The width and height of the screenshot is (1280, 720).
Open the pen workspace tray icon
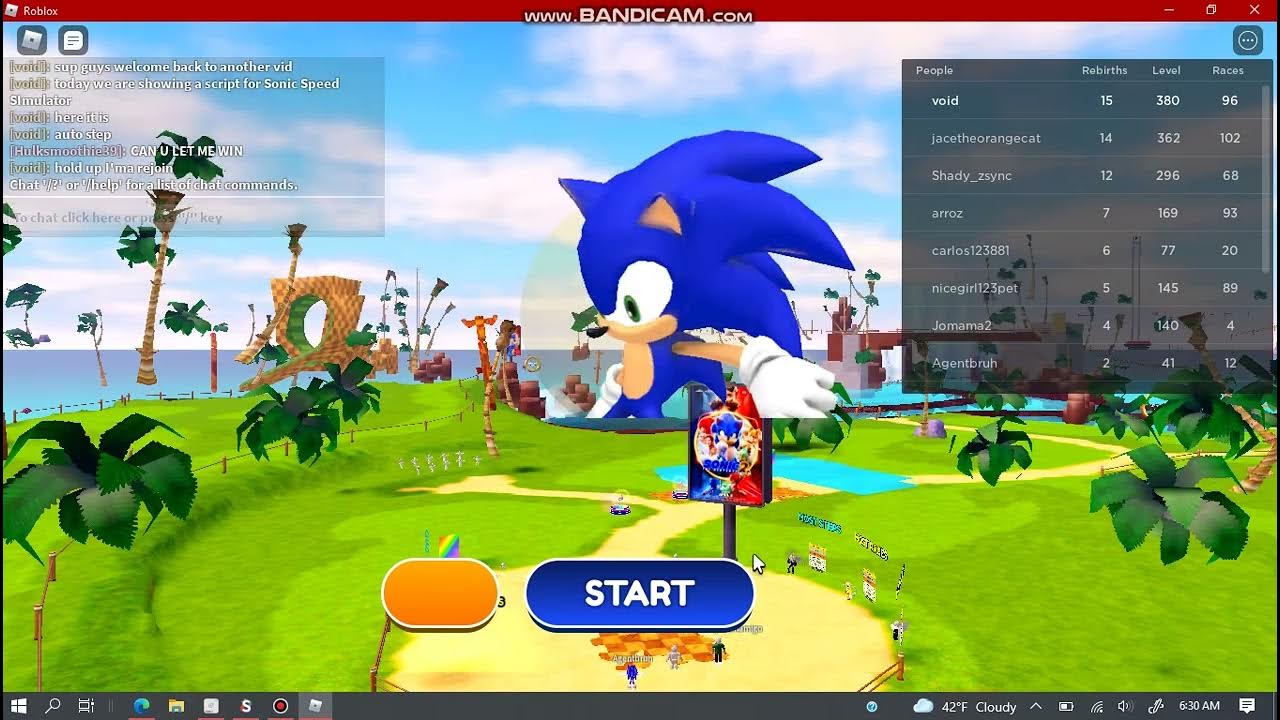point(1155,706)
